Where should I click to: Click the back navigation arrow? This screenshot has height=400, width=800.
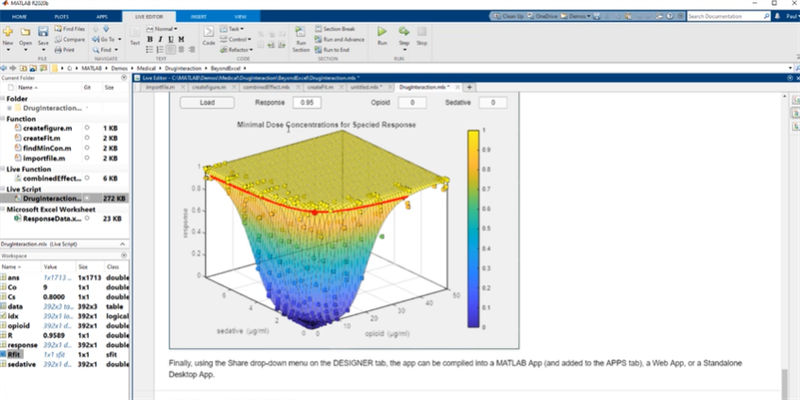pos(4,68)
